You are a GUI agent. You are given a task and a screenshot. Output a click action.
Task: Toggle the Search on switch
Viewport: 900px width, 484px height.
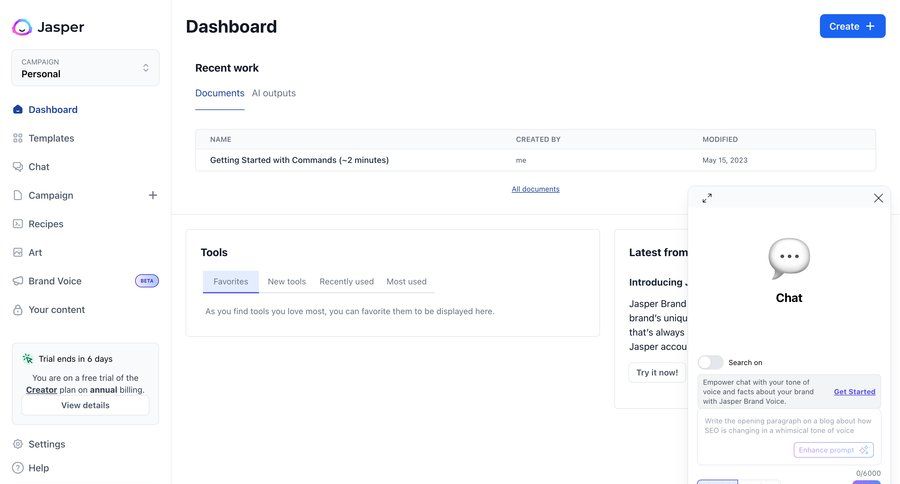point(711,362)
